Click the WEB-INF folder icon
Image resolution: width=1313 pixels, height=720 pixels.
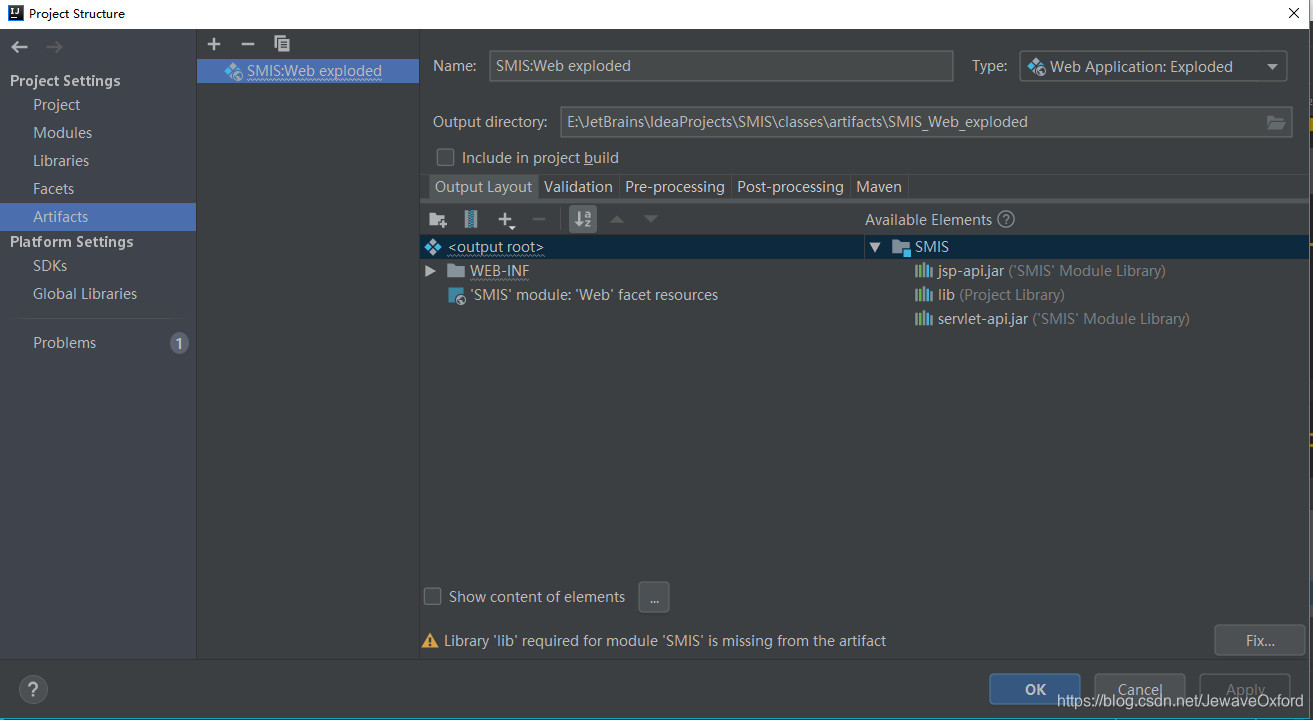tap(456, 271)
